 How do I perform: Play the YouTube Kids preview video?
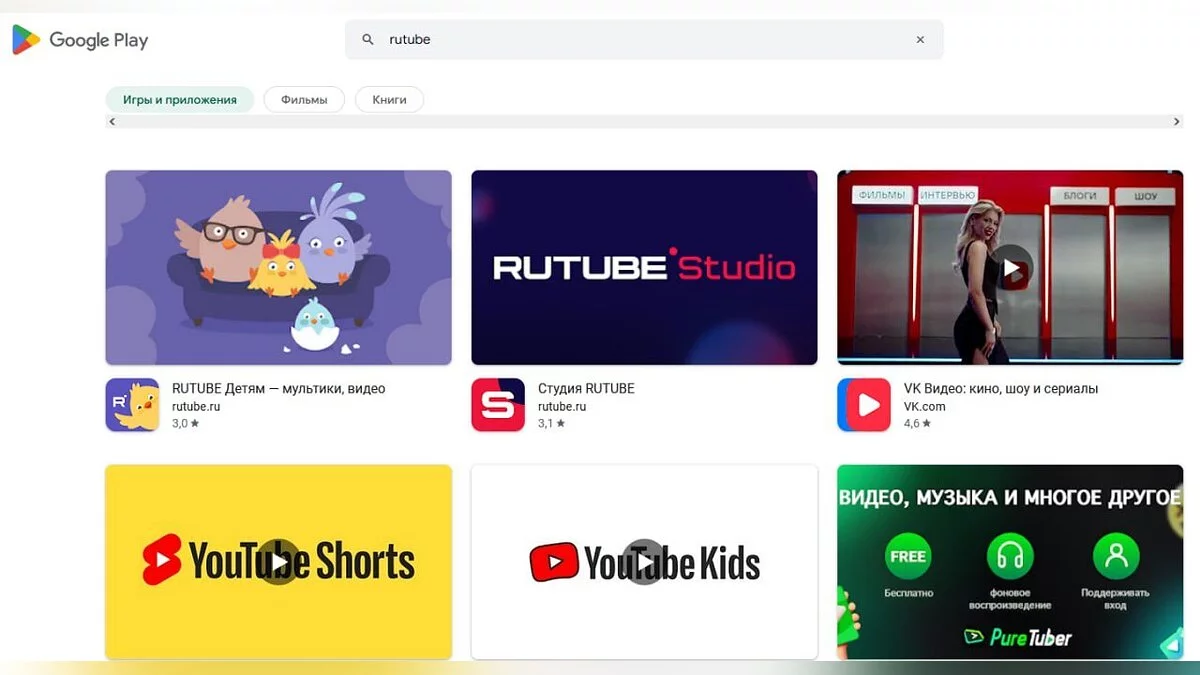click(644, 562)
